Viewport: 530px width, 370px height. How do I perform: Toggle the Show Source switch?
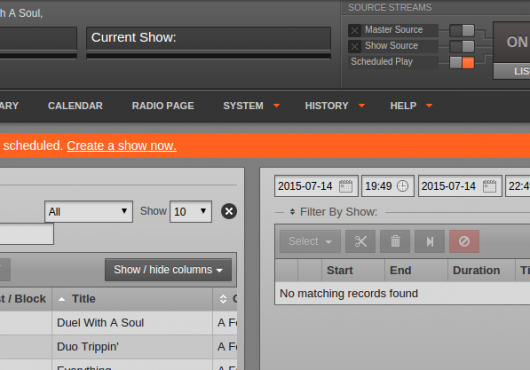[x=462, y=46]
